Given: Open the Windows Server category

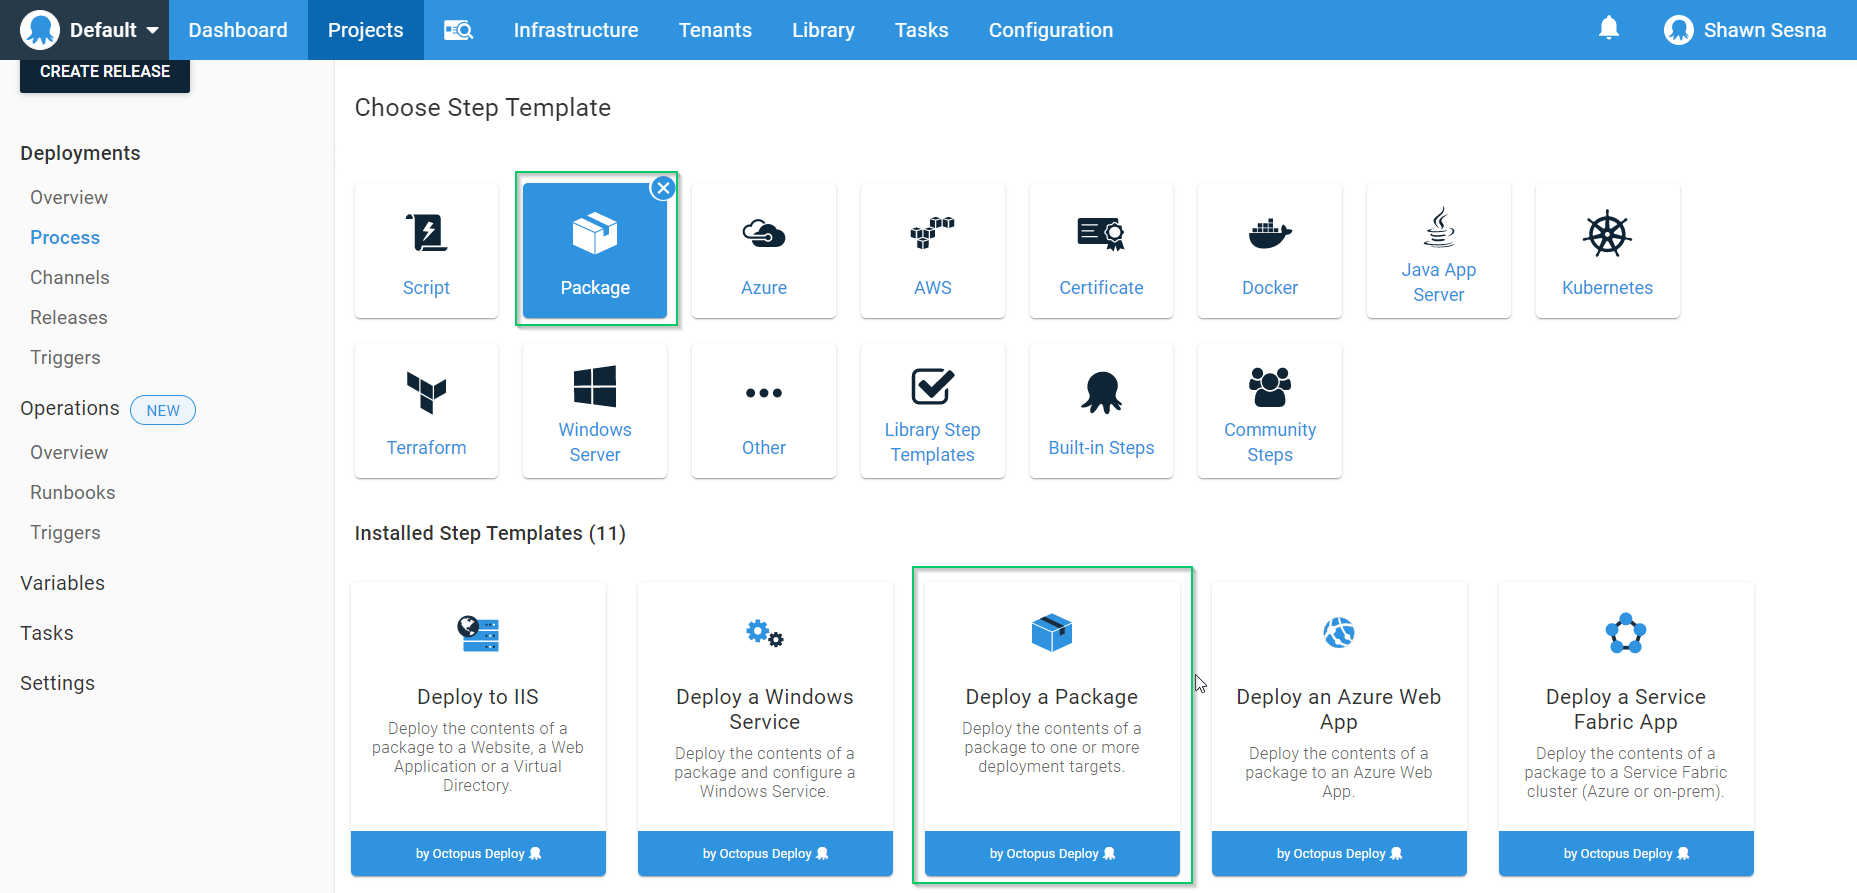Looking at the screenshot, I should [x=595, y=411].
